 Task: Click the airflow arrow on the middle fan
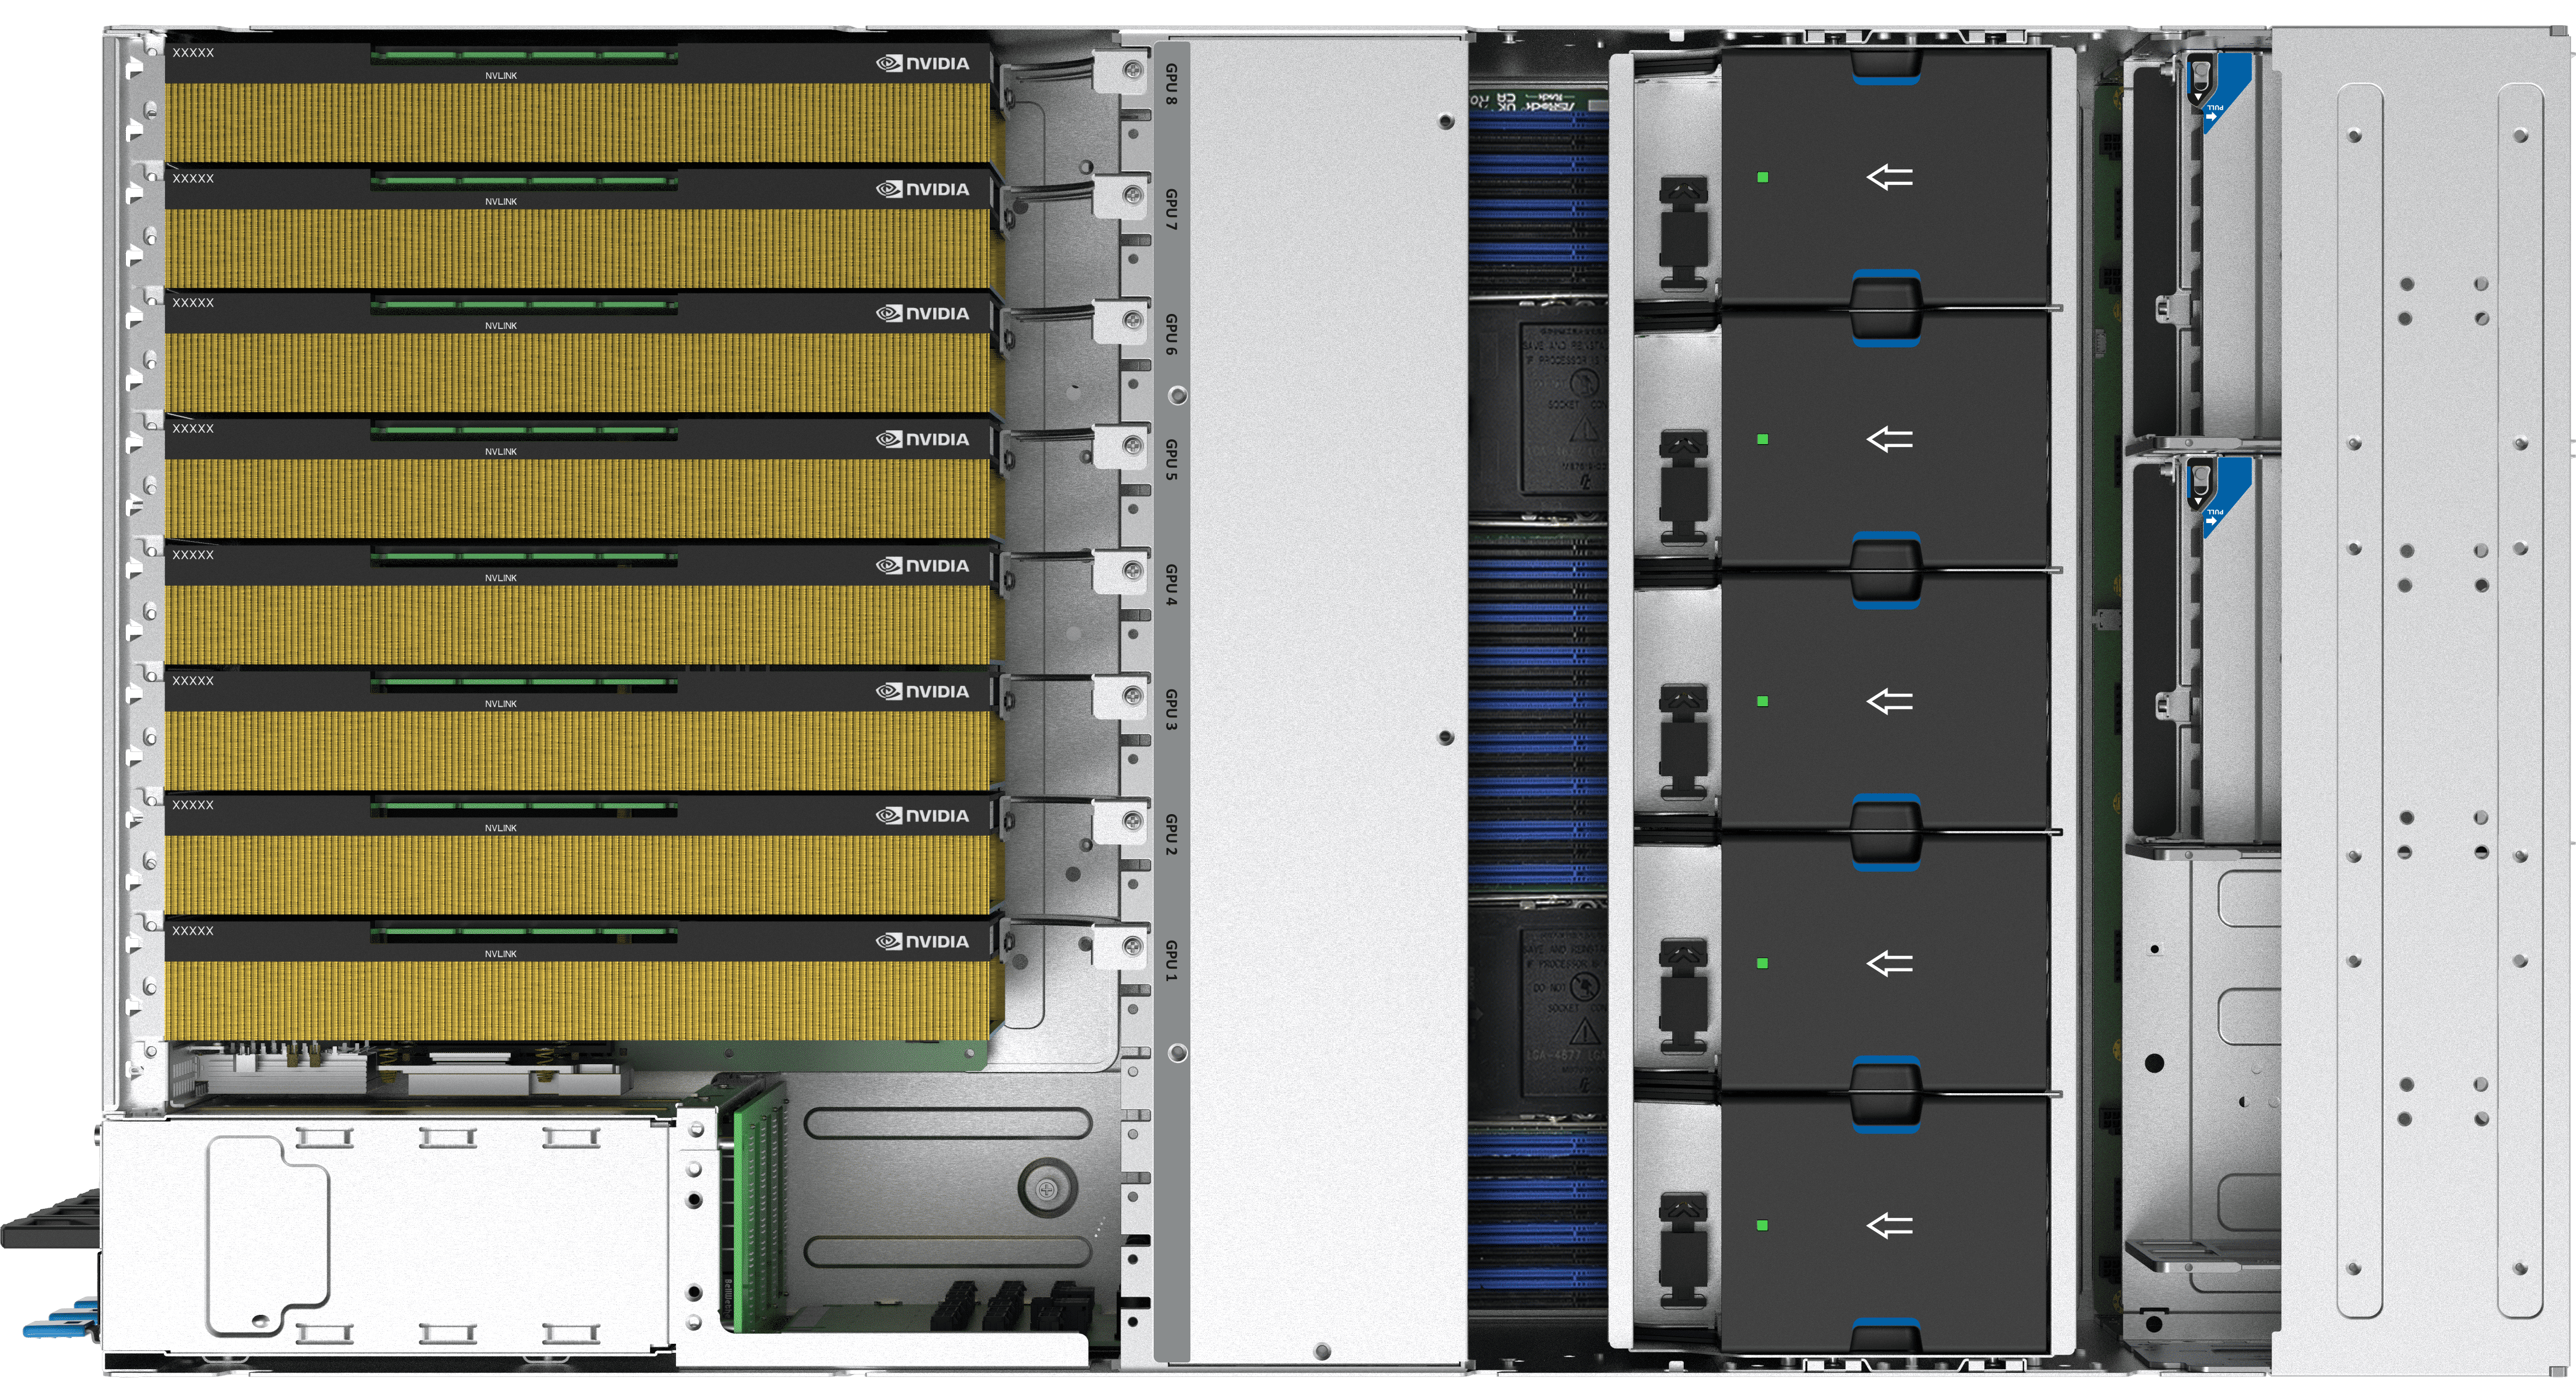pos(1889,702)
